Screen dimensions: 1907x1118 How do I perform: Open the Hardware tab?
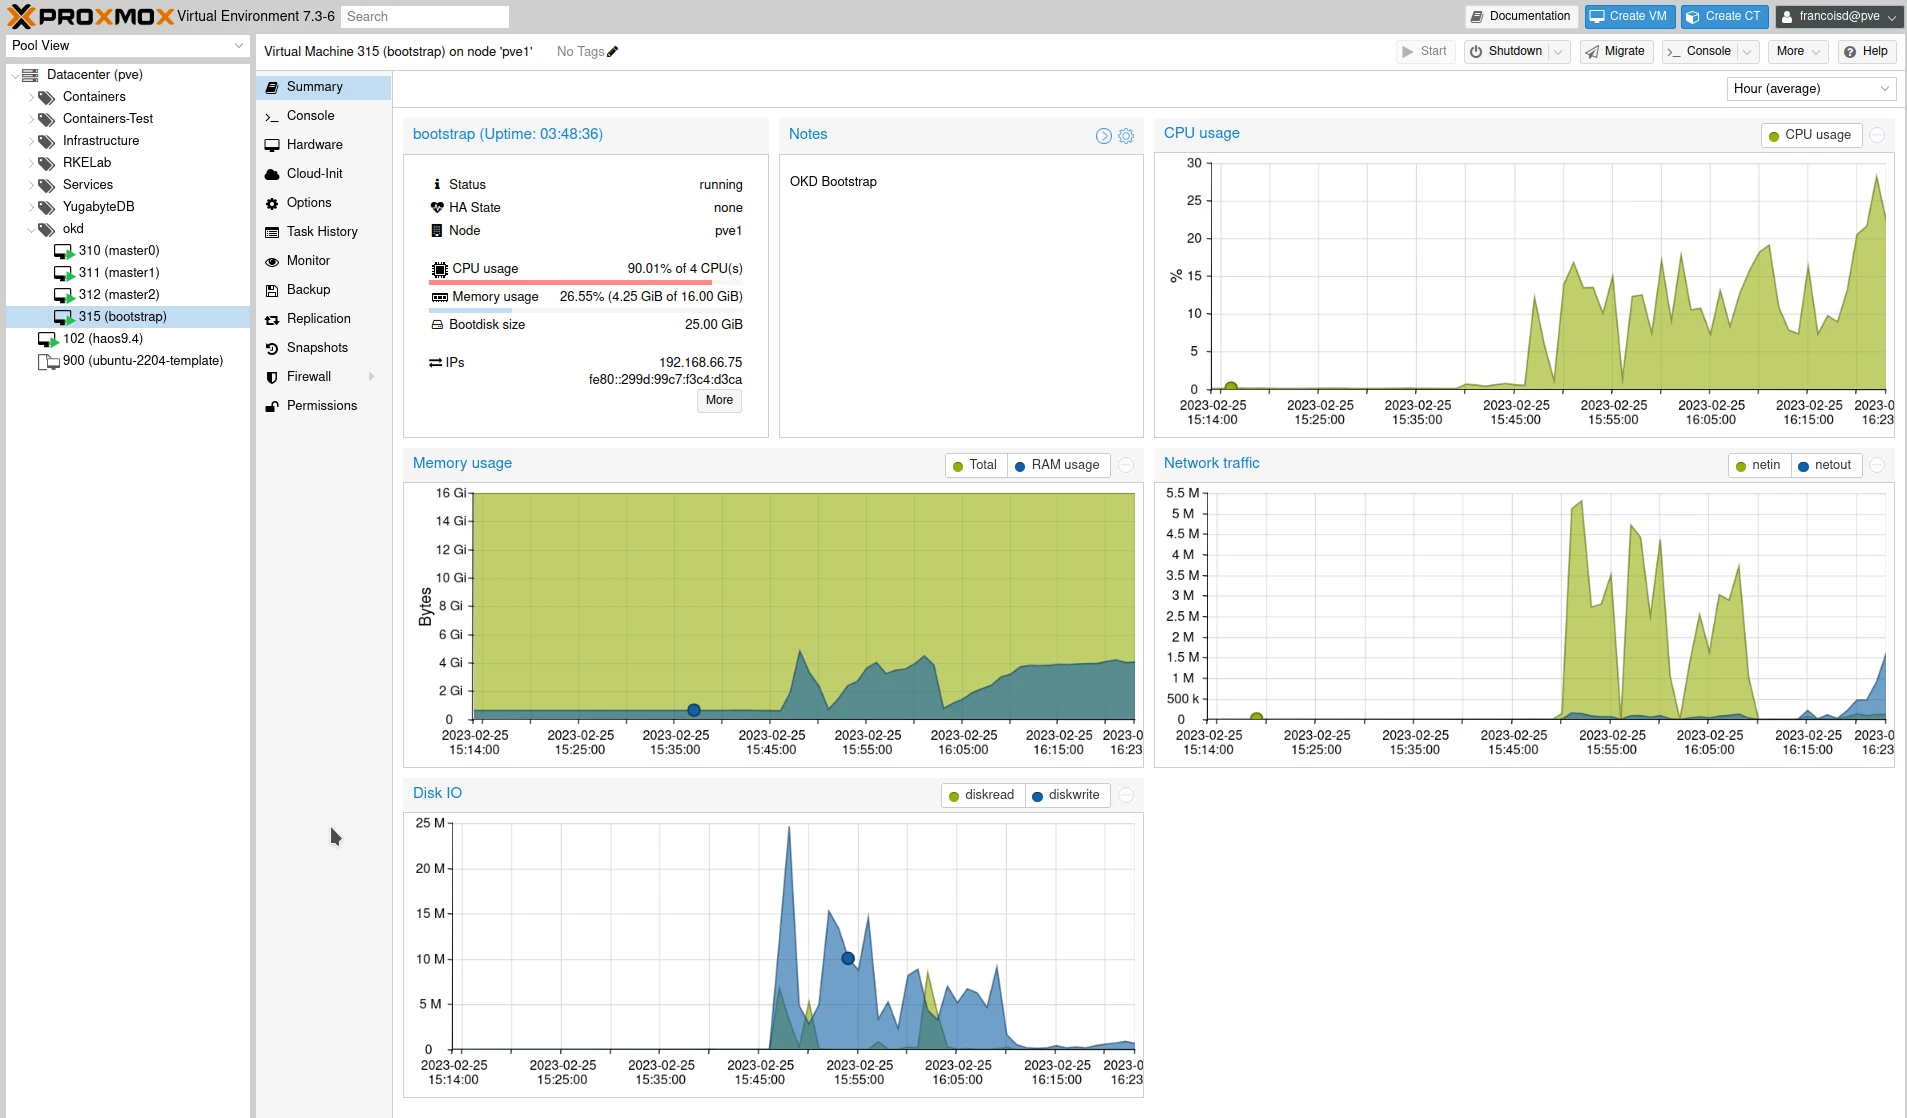[x=323, y=146]
